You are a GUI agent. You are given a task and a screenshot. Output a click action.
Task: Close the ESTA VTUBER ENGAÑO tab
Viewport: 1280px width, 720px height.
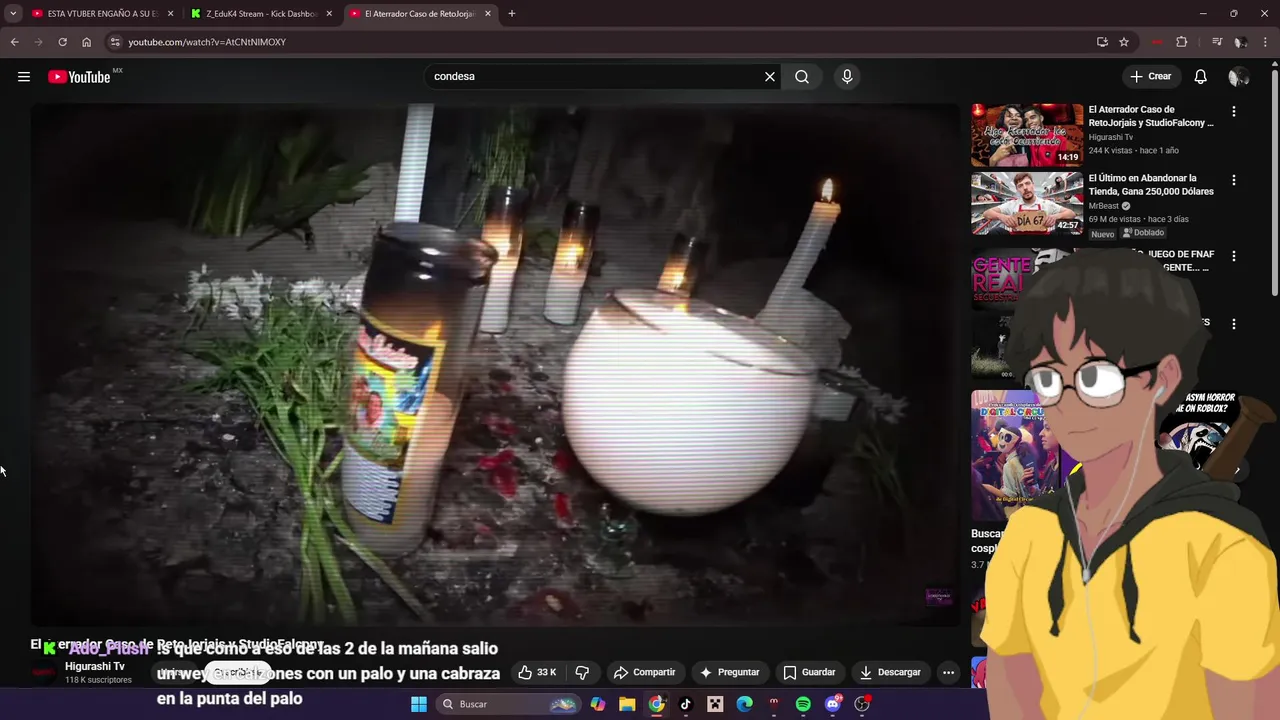click(x=170, y=14)
